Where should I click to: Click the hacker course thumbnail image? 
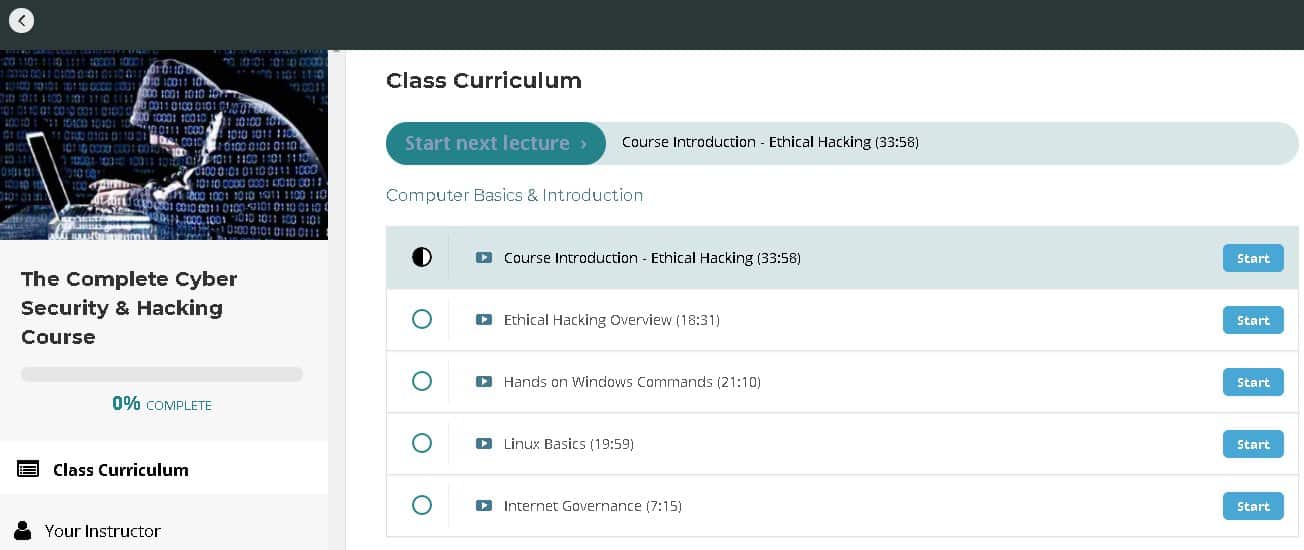164,145
